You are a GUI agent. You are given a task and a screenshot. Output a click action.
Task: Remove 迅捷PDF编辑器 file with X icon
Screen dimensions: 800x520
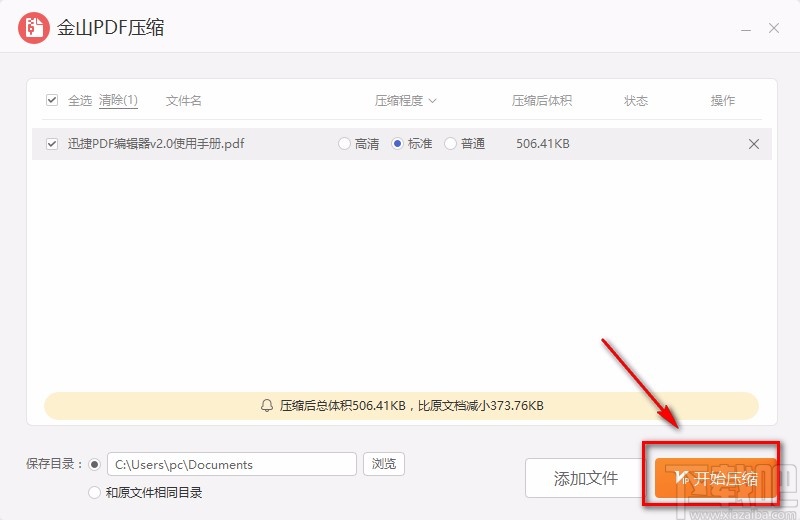click(754, 144)
